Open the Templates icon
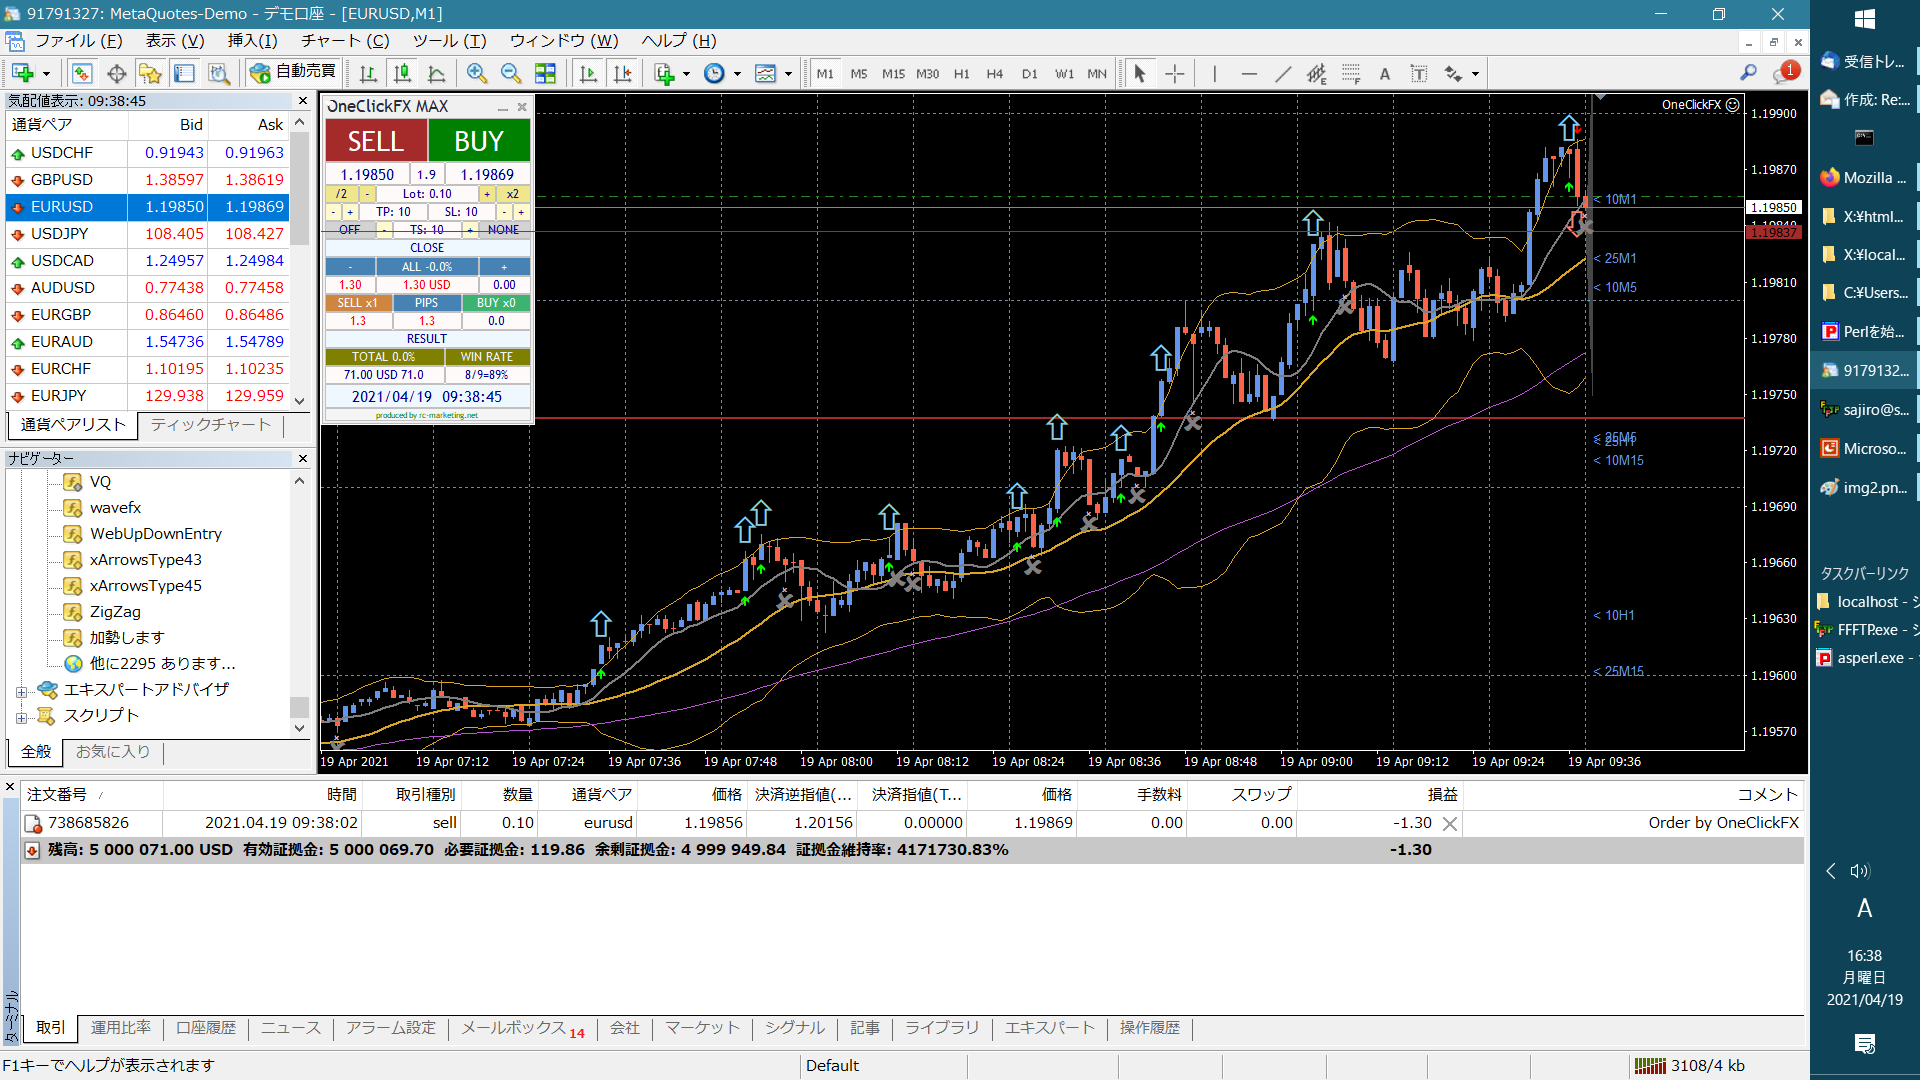This screenshot has height=1080, width=1920. coord(765,73)
